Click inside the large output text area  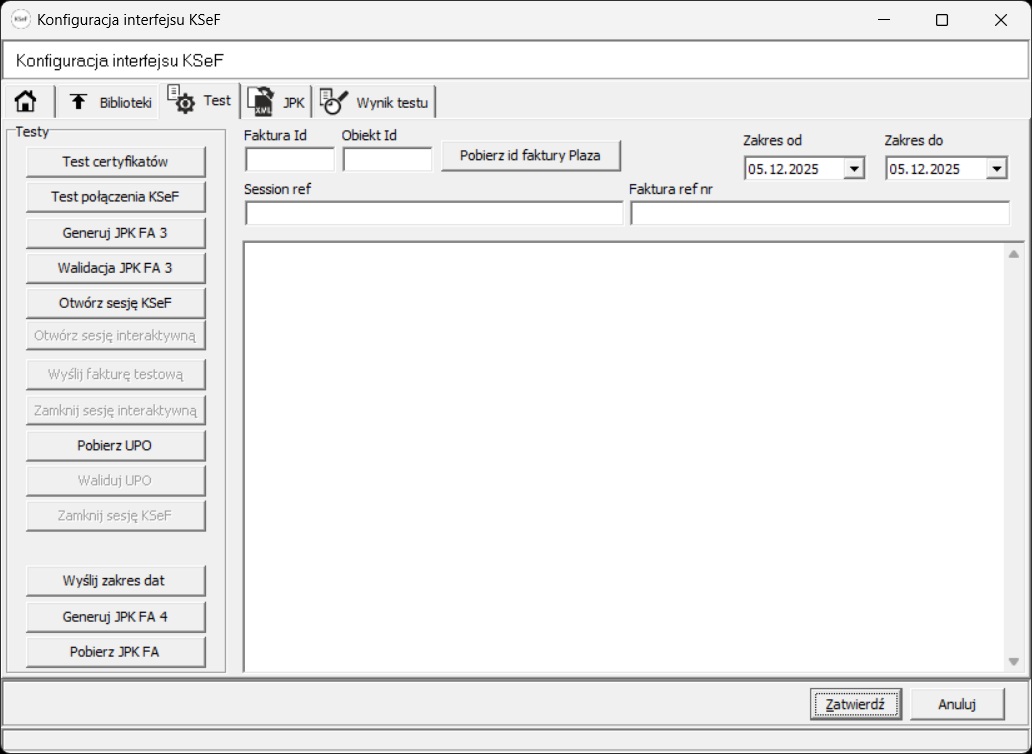(624, 457)
